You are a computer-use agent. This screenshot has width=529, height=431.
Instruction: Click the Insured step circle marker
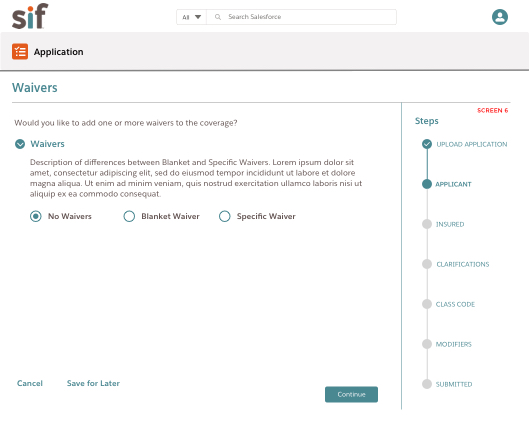tap(427, 224)
